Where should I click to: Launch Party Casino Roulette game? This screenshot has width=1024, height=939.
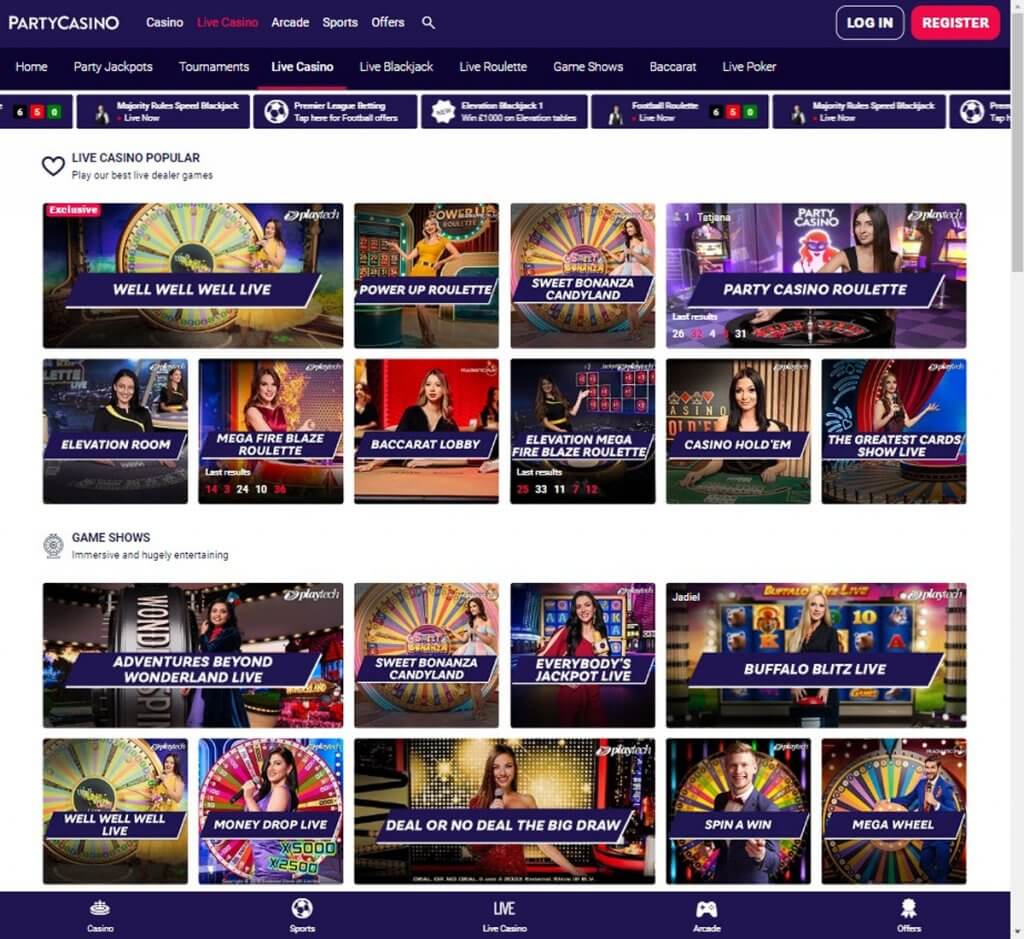click(816, 275)
